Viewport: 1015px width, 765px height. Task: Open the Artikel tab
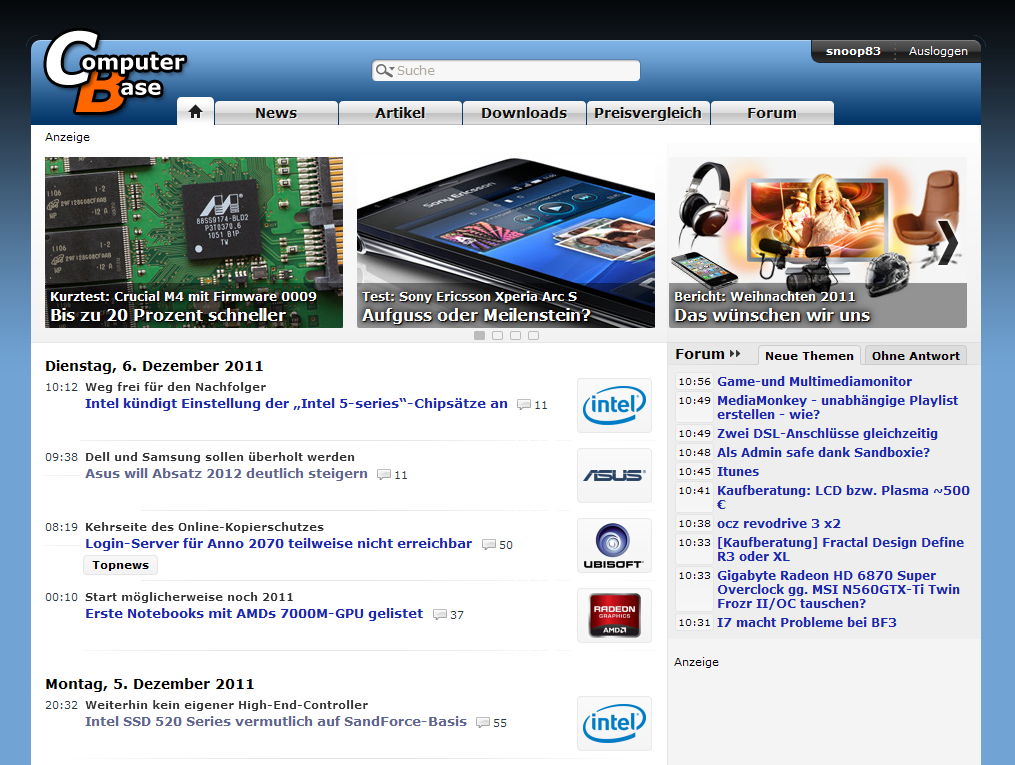pyautogui.click(x=400, y=113)
